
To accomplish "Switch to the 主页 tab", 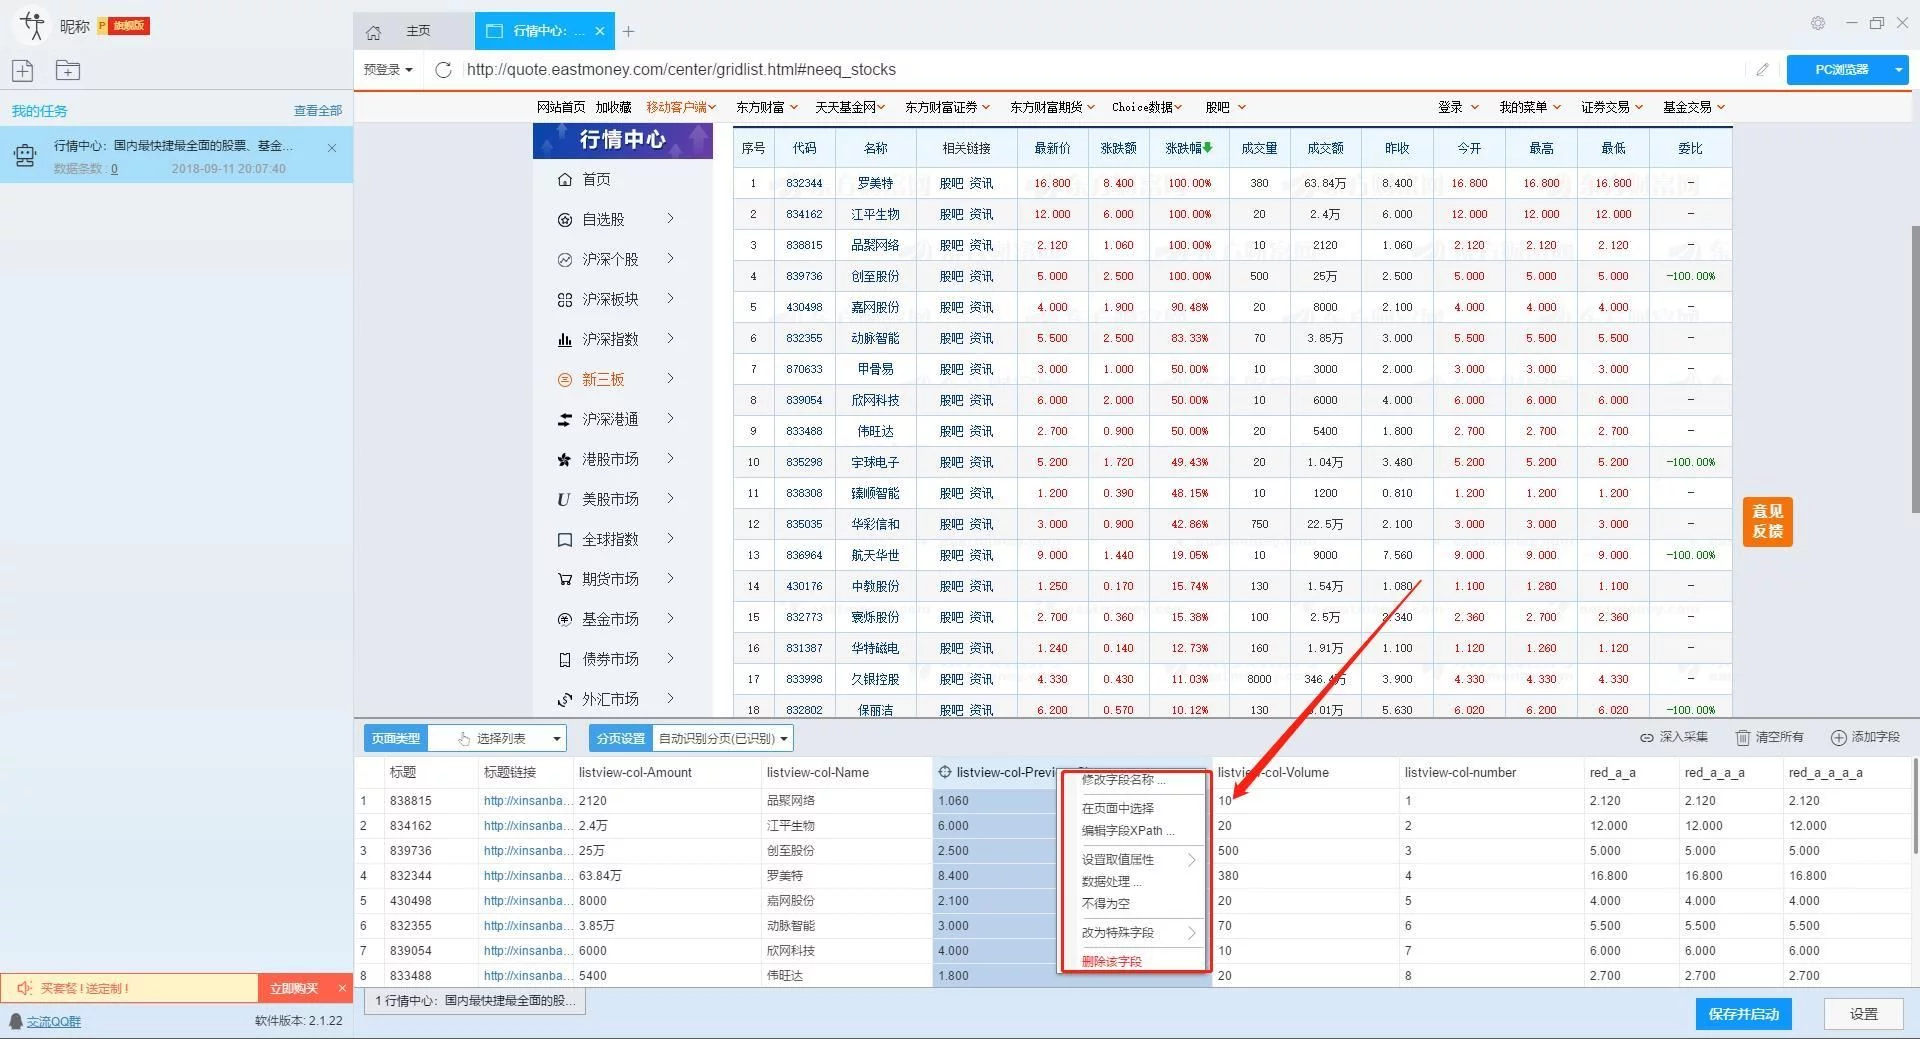I will [x=413, y=31].
